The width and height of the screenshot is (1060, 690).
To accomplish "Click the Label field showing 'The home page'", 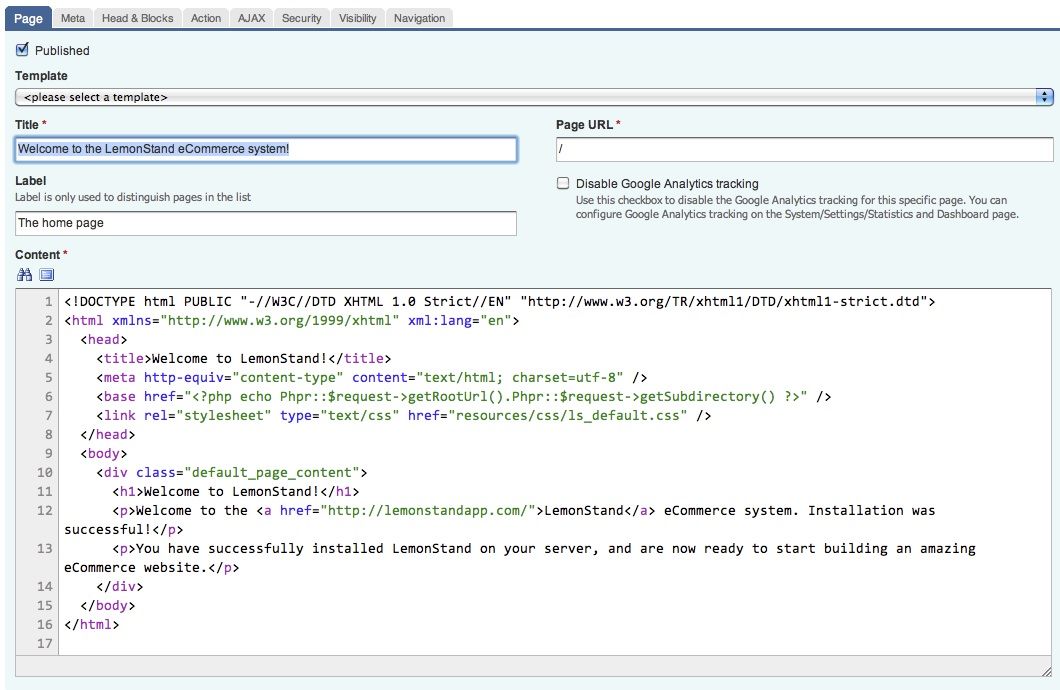I will (265, 223).
